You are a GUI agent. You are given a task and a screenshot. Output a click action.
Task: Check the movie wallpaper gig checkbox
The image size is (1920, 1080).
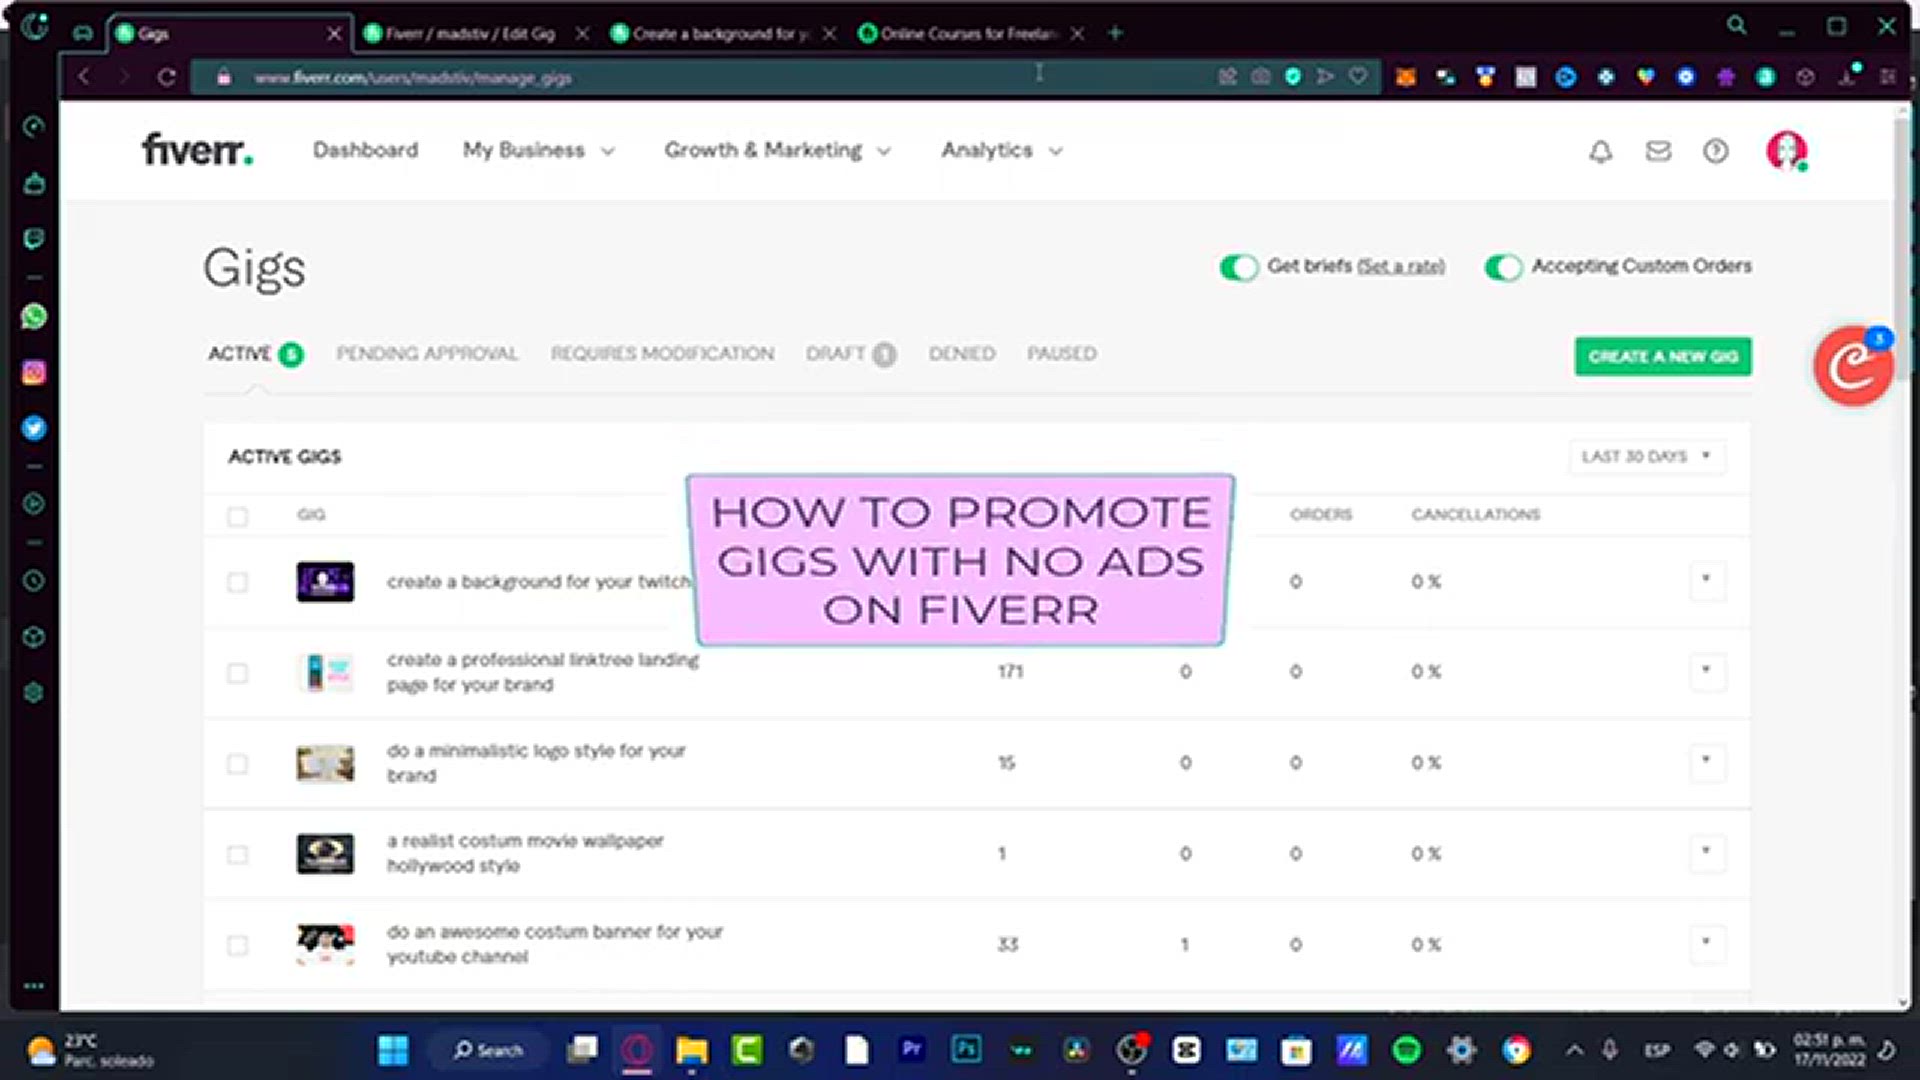pyautogui.click(x=237, y=854)
